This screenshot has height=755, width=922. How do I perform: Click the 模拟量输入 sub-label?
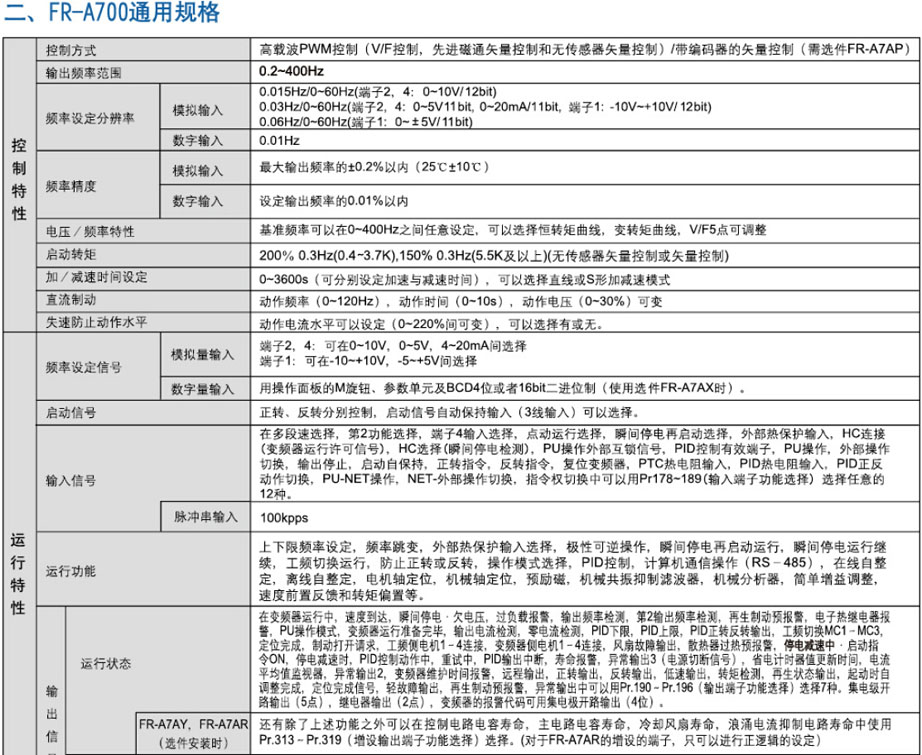point(202,355)
